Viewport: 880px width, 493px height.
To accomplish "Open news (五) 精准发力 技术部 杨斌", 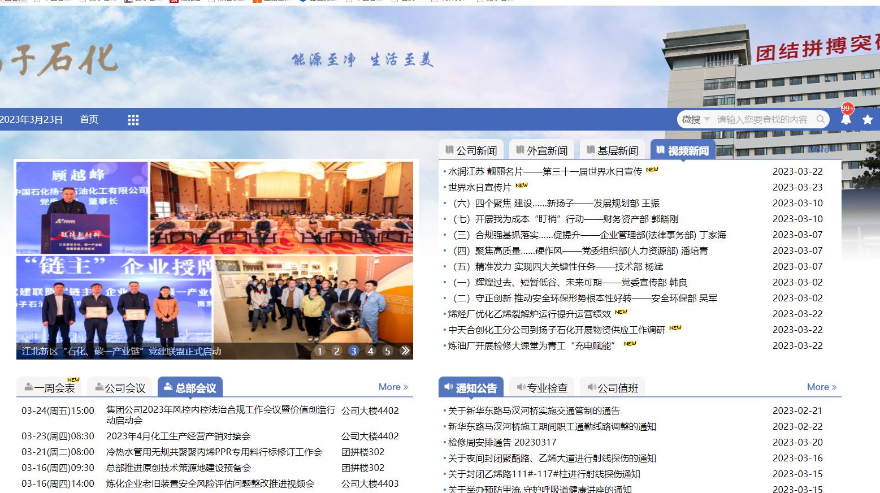I will coord(558,266).
